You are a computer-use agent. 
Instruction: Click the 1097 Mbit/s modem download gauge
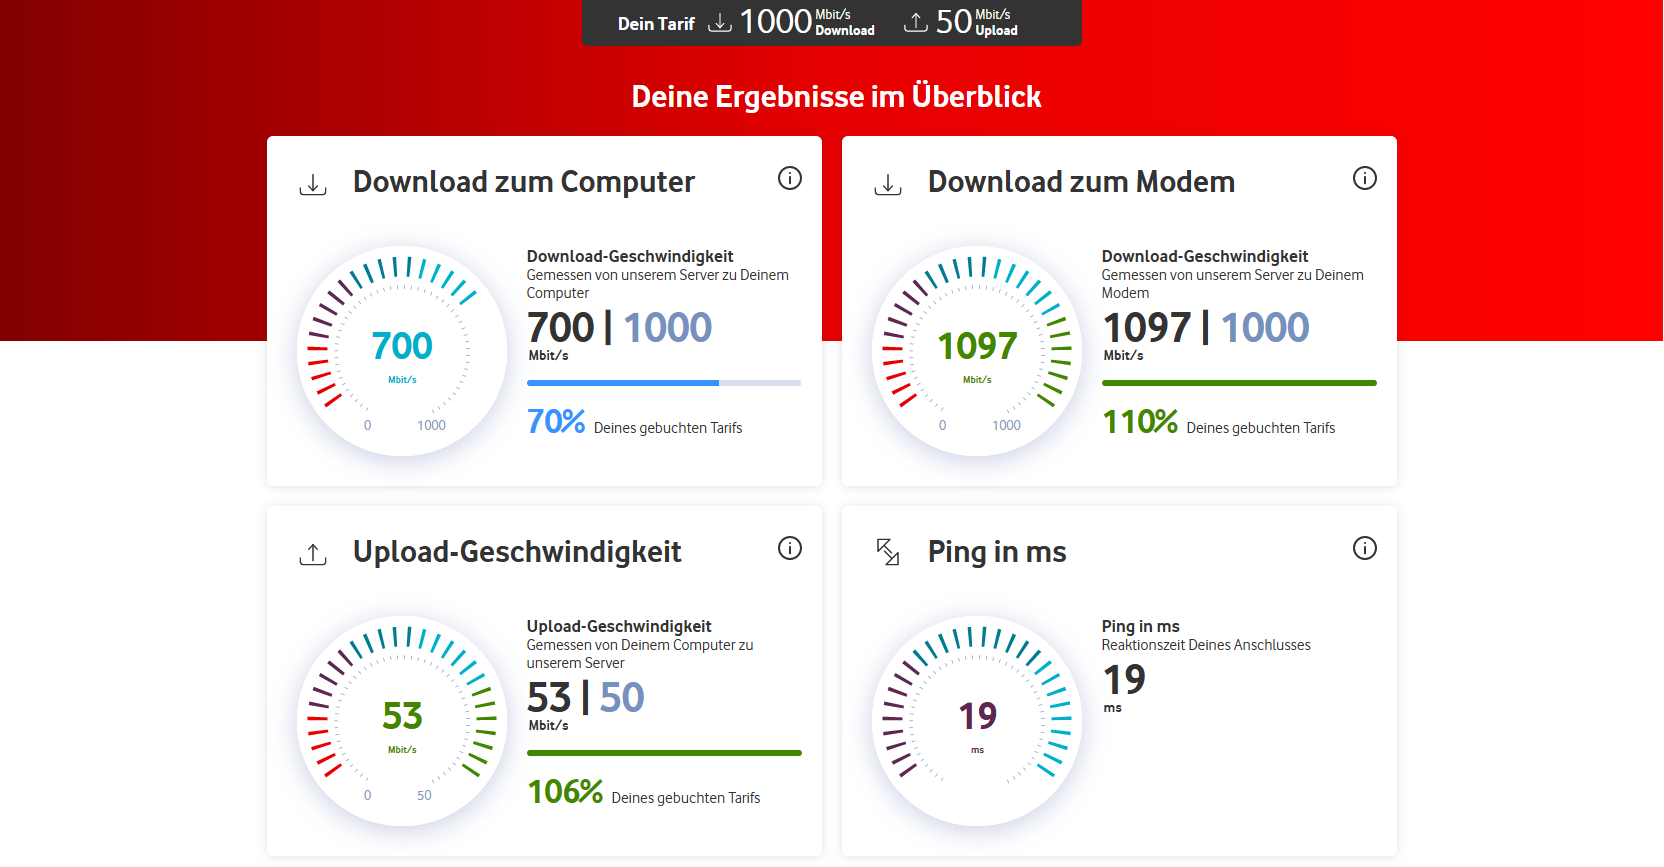pyautogui.click(x=977, y=351)
